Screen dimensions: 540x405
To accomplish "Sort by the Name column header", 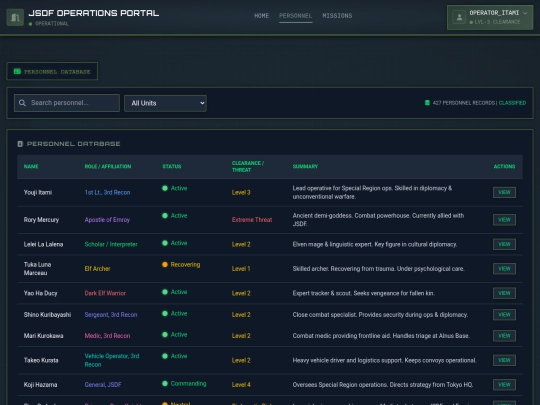I will point(31,166).
